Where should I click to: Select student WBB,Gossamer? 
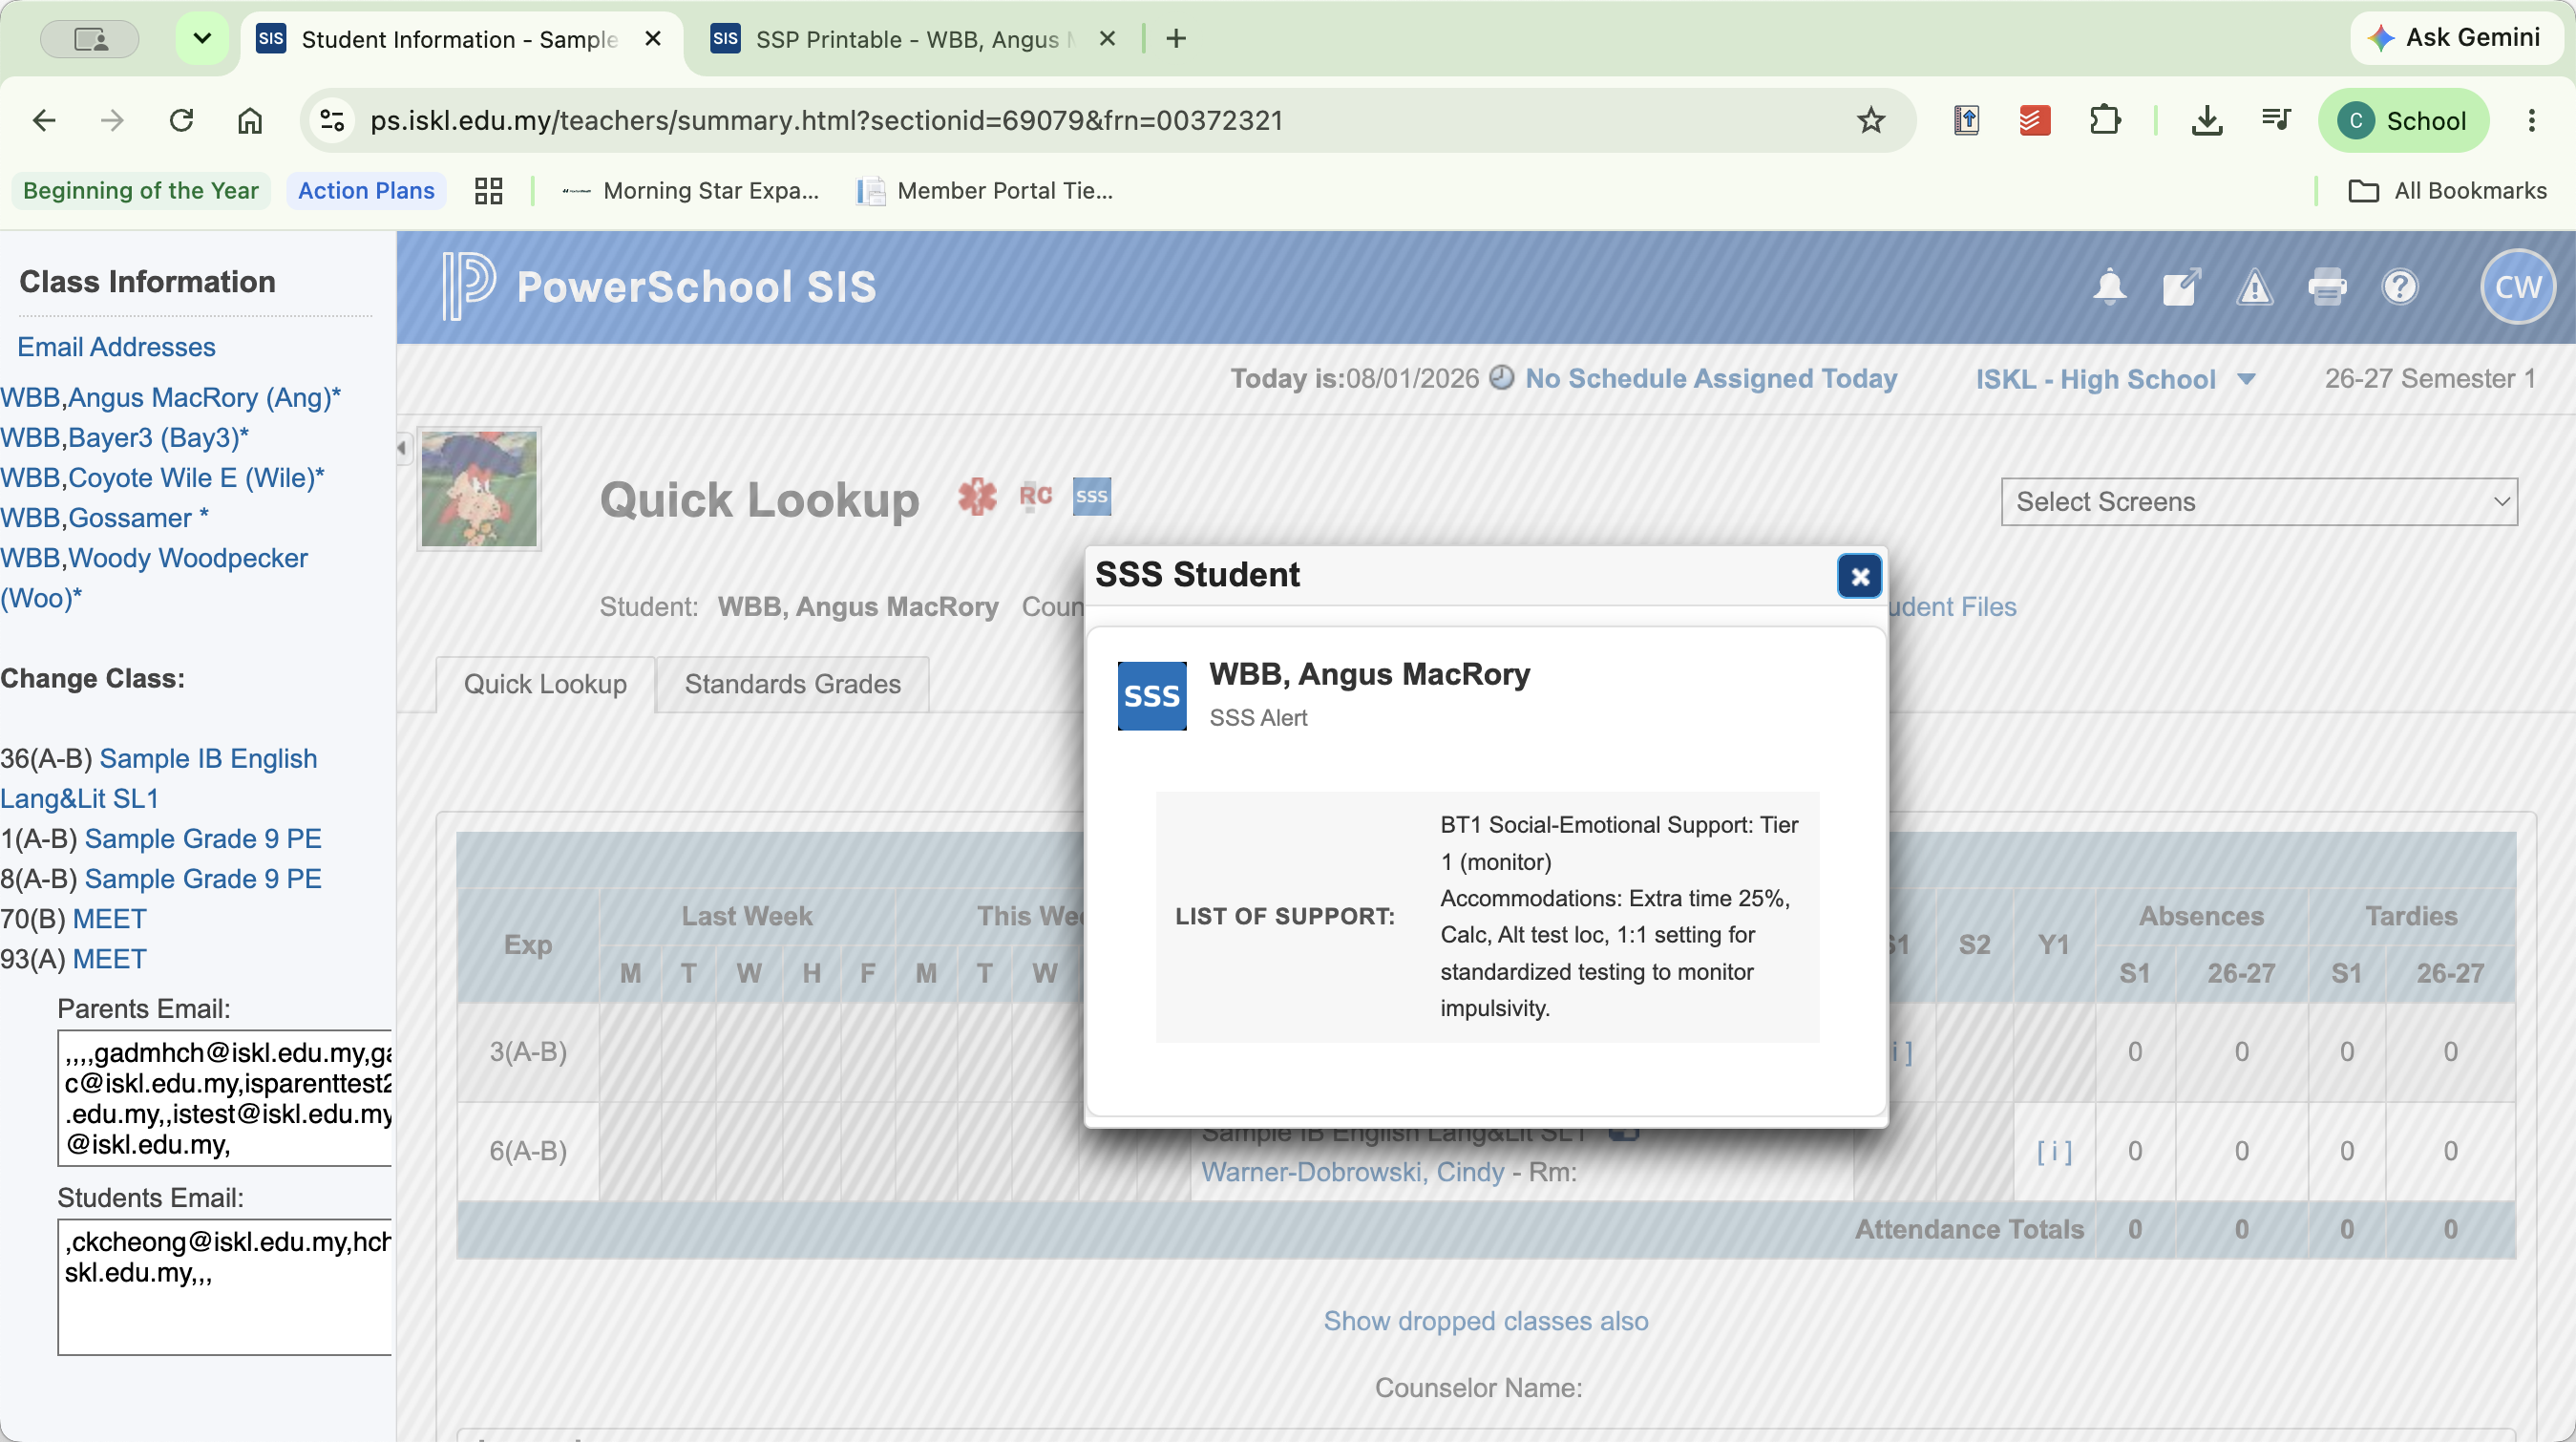coord(104,518)
